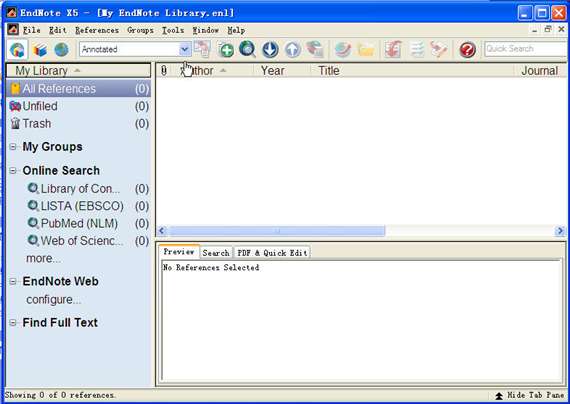Open the red Help question mark icon

[467, 50]
